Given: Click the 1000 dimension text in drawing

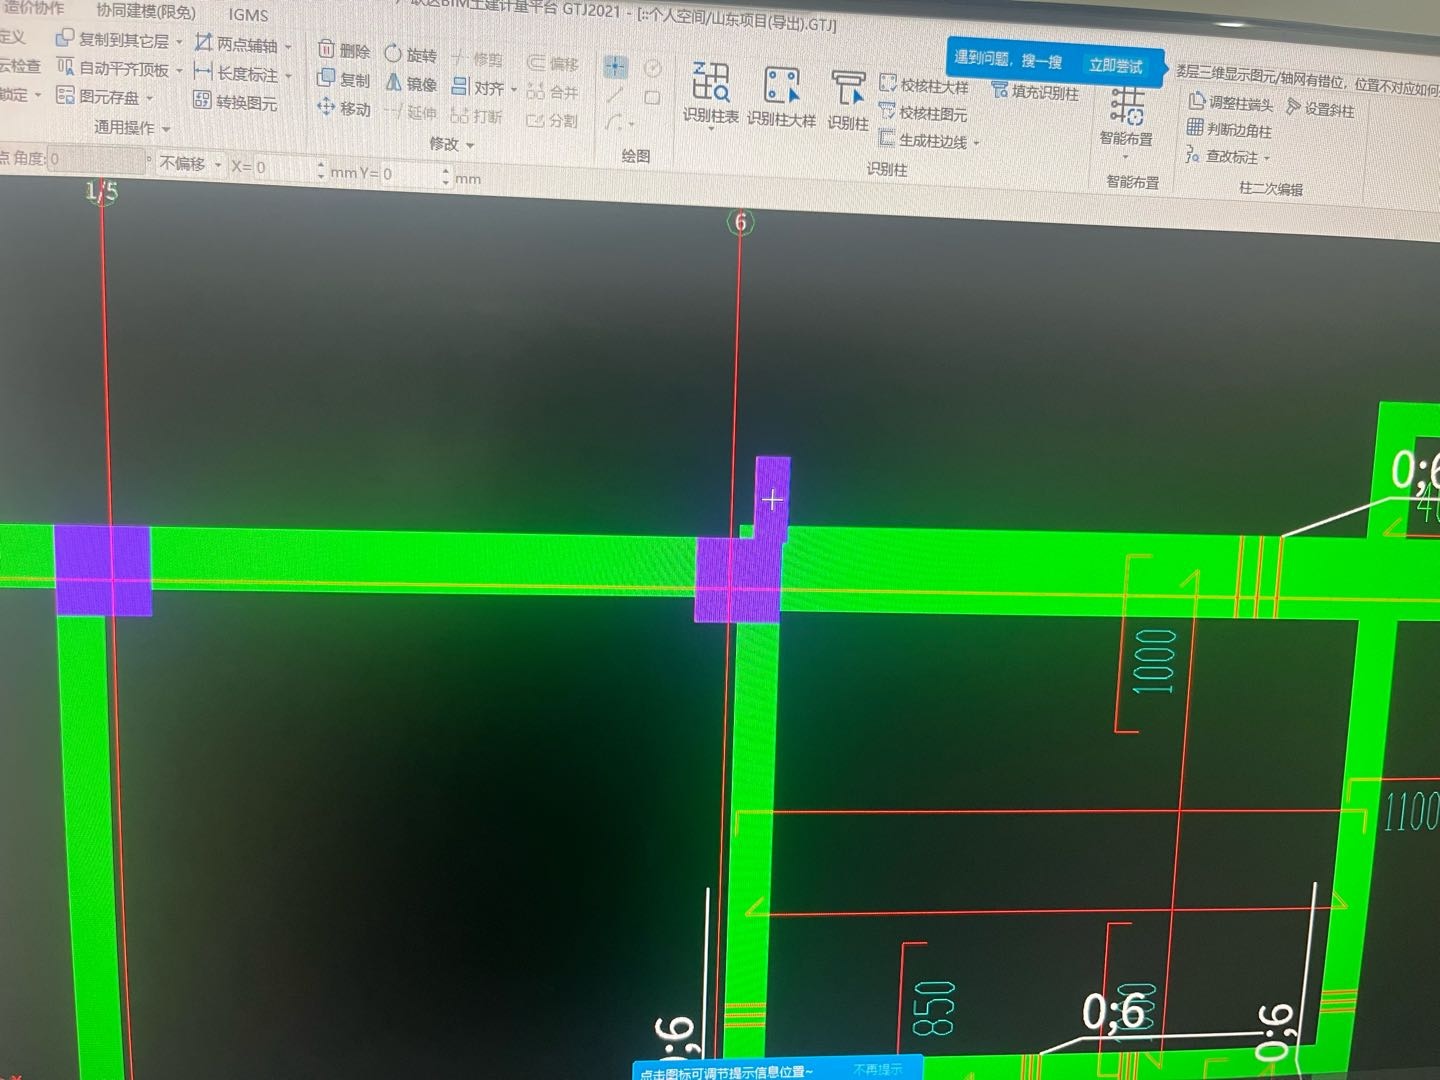Looking at the screenshot, I should click(1155, 661).
